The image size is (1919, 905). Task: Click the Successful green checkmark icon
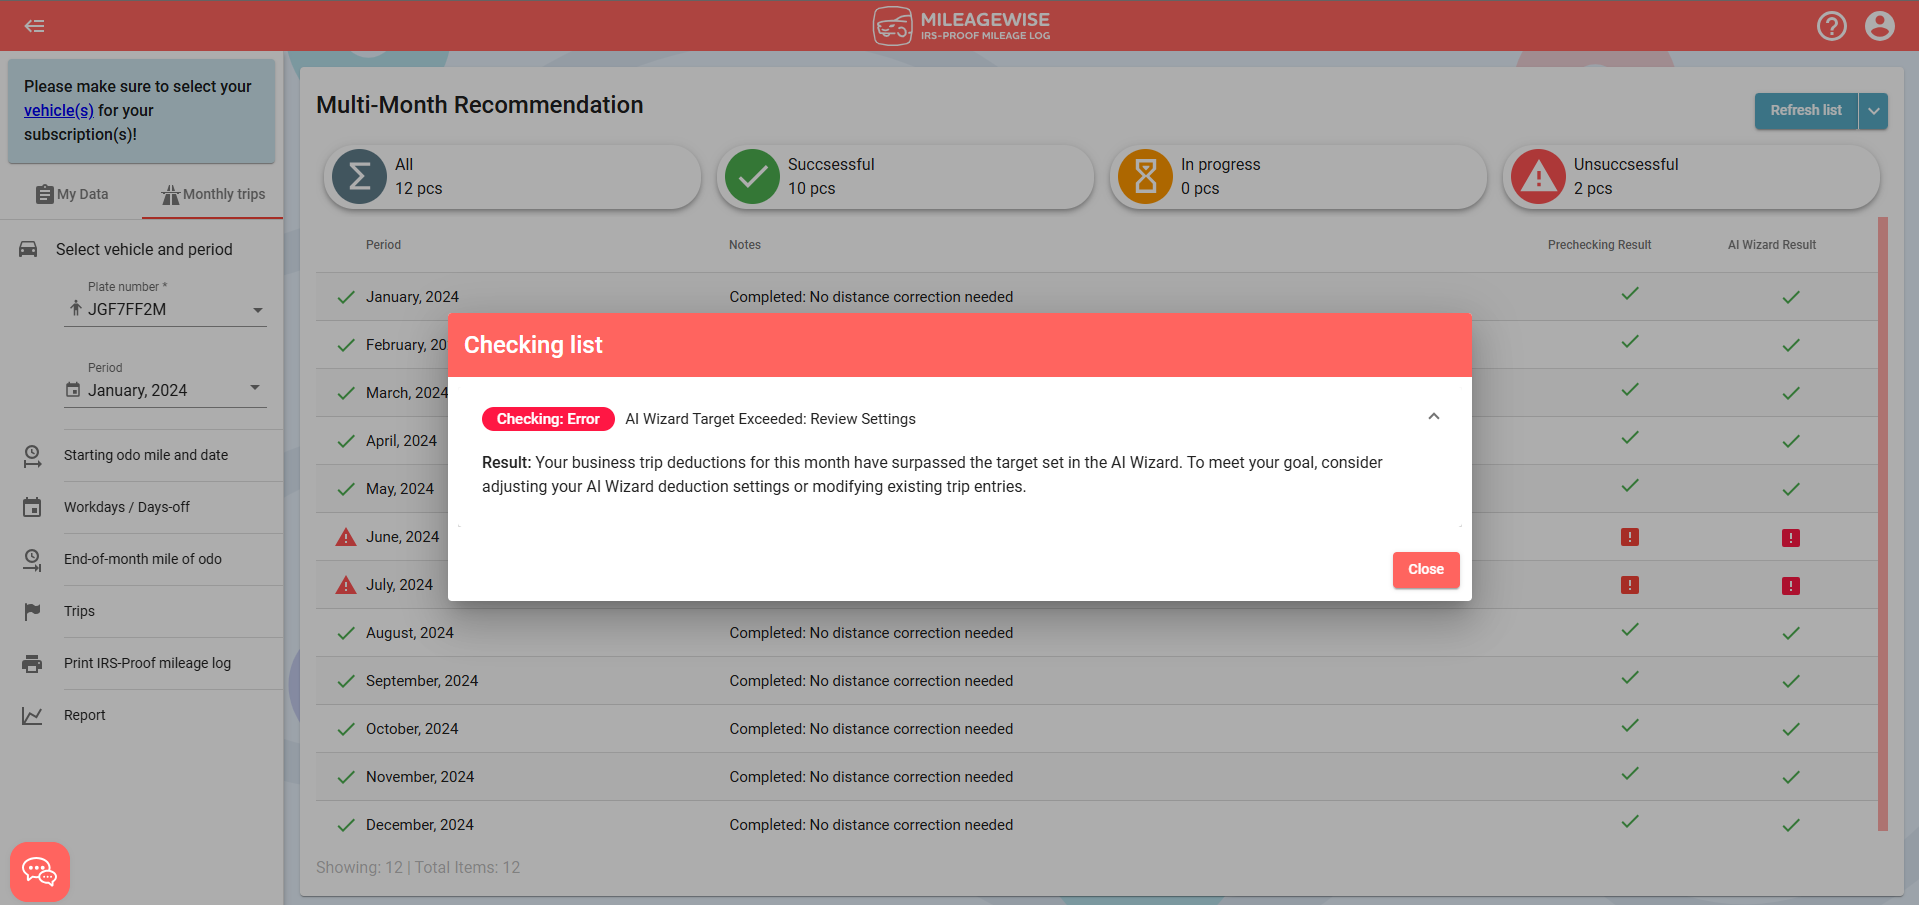[752, 177]
